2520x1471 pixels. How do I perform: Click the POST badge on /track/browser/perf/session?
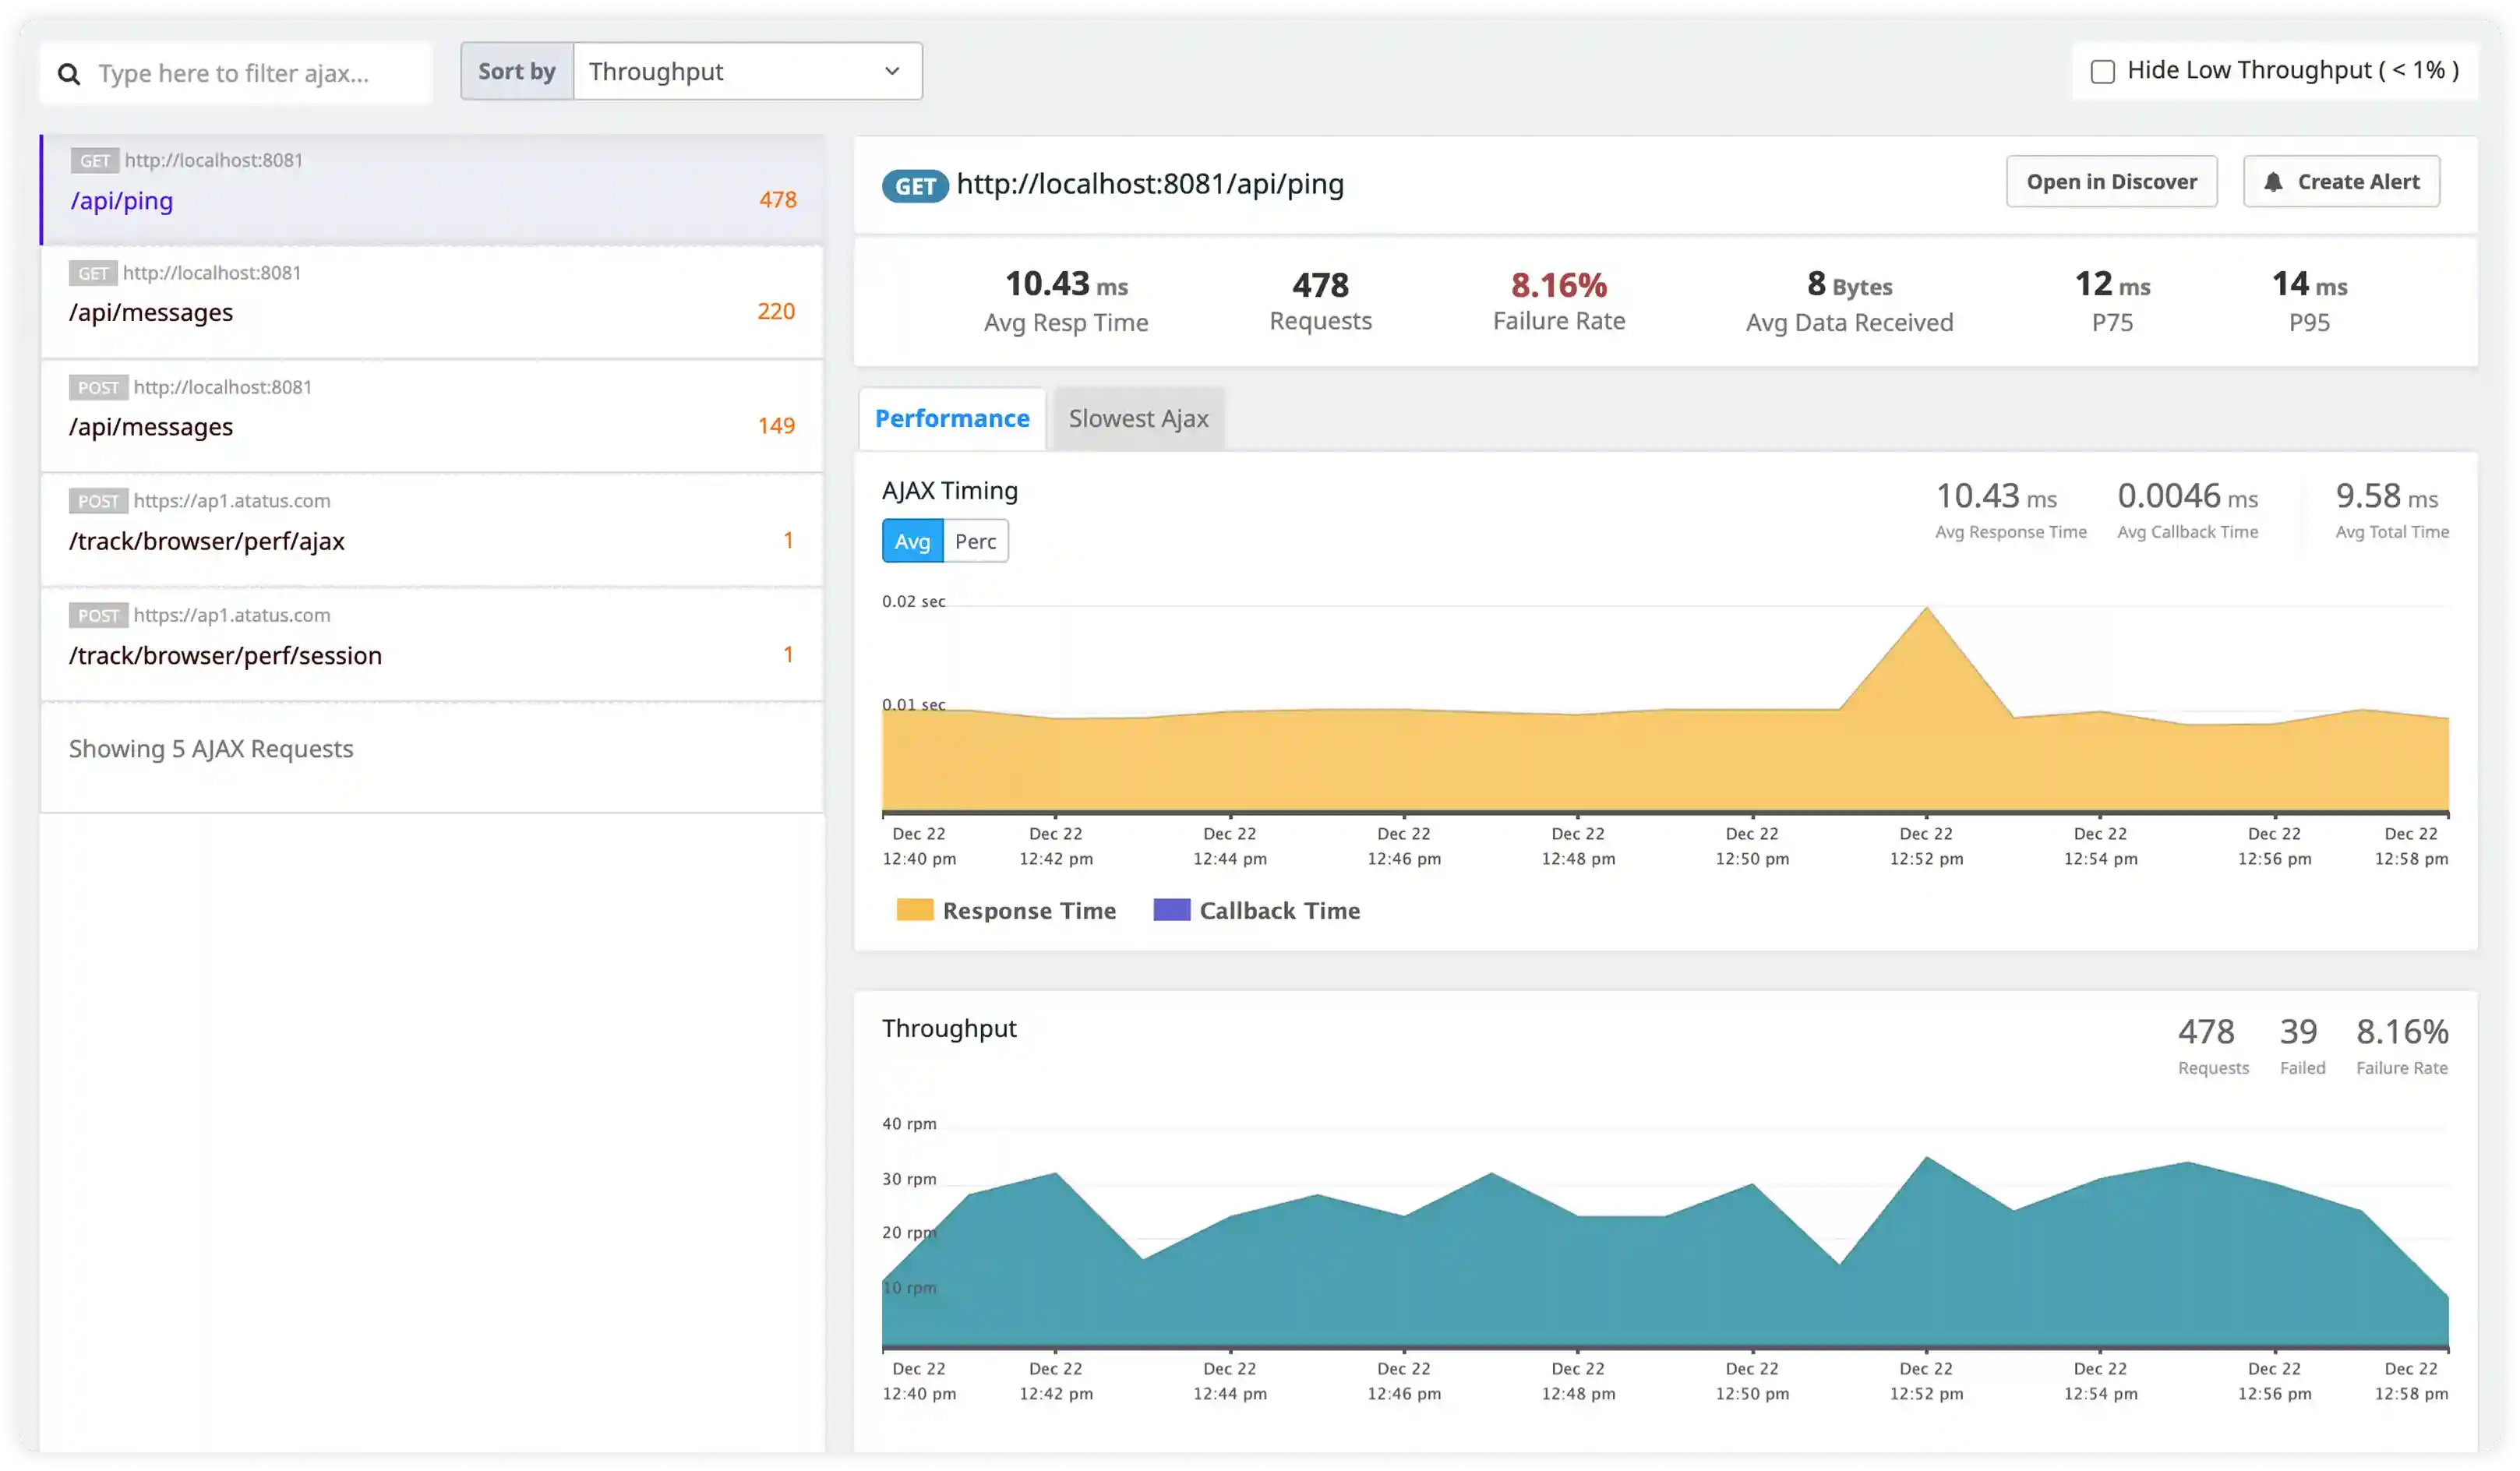pyautogui.click(x=98, y=615)
